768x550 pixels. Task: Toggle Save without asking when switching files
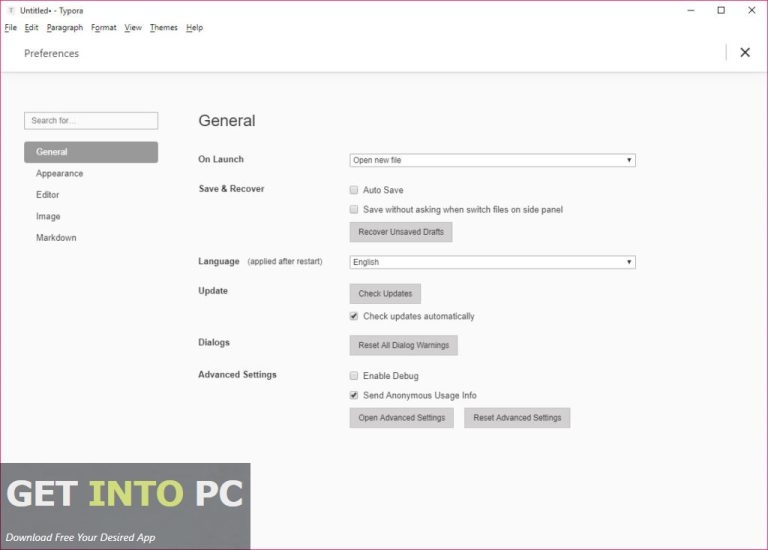(354, 210)
